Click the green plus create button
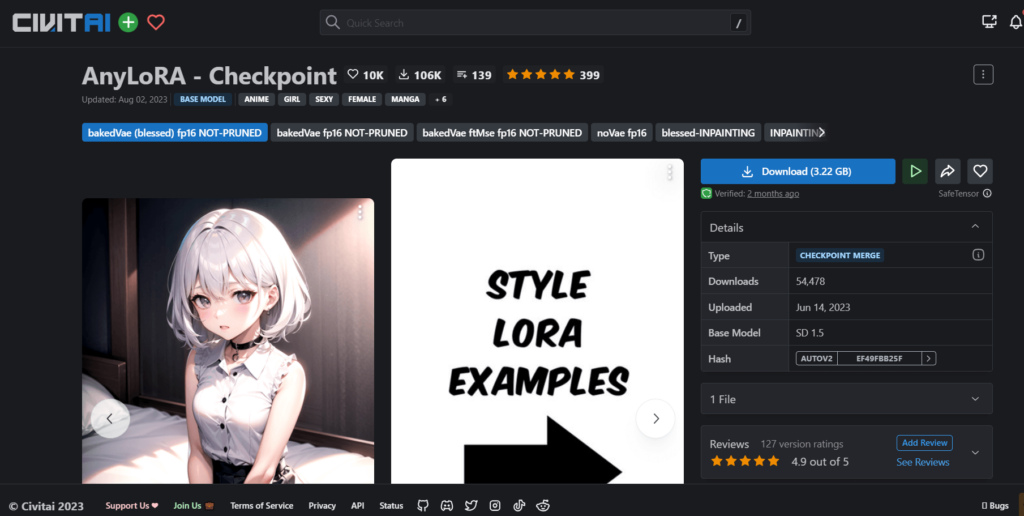The width and height of the screenshot is (1024, 516). click(x=128, y=22)
